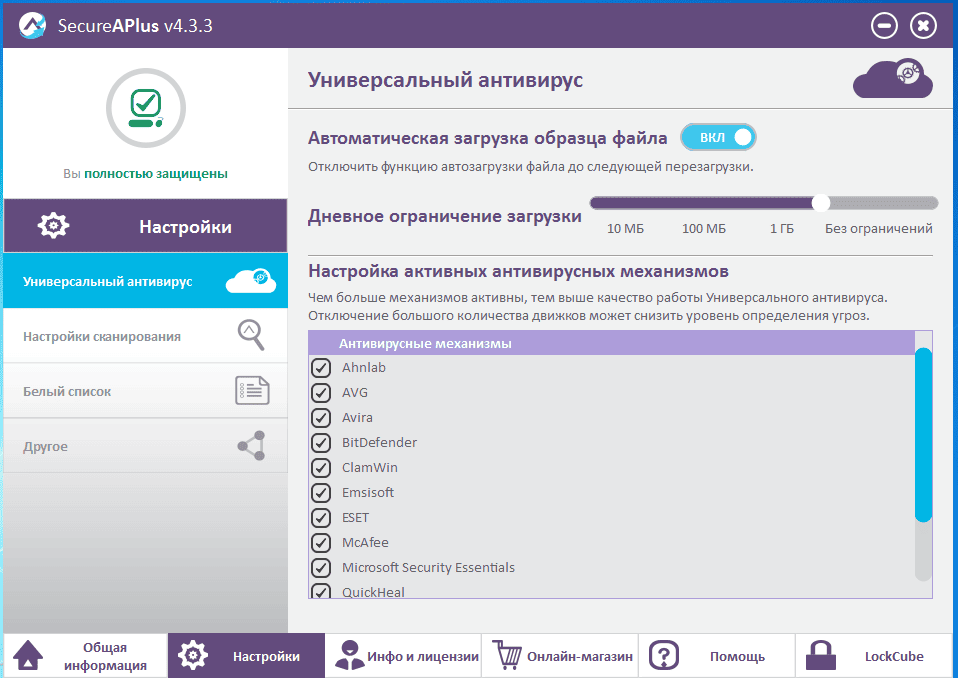Click the gear icon in bottom Настройки tab
Screen dimensions: 958x678
[192, 655]
